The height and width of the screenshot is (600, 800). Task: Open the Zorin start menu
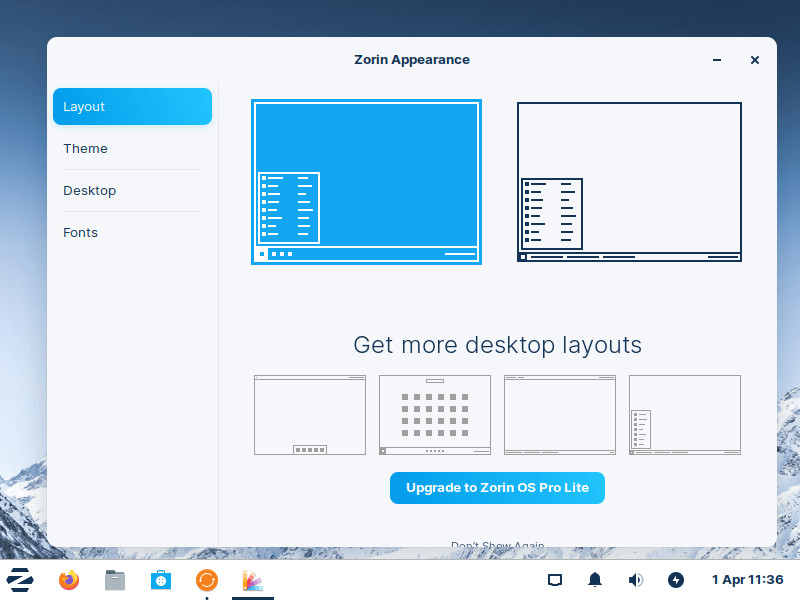(20, 580)
